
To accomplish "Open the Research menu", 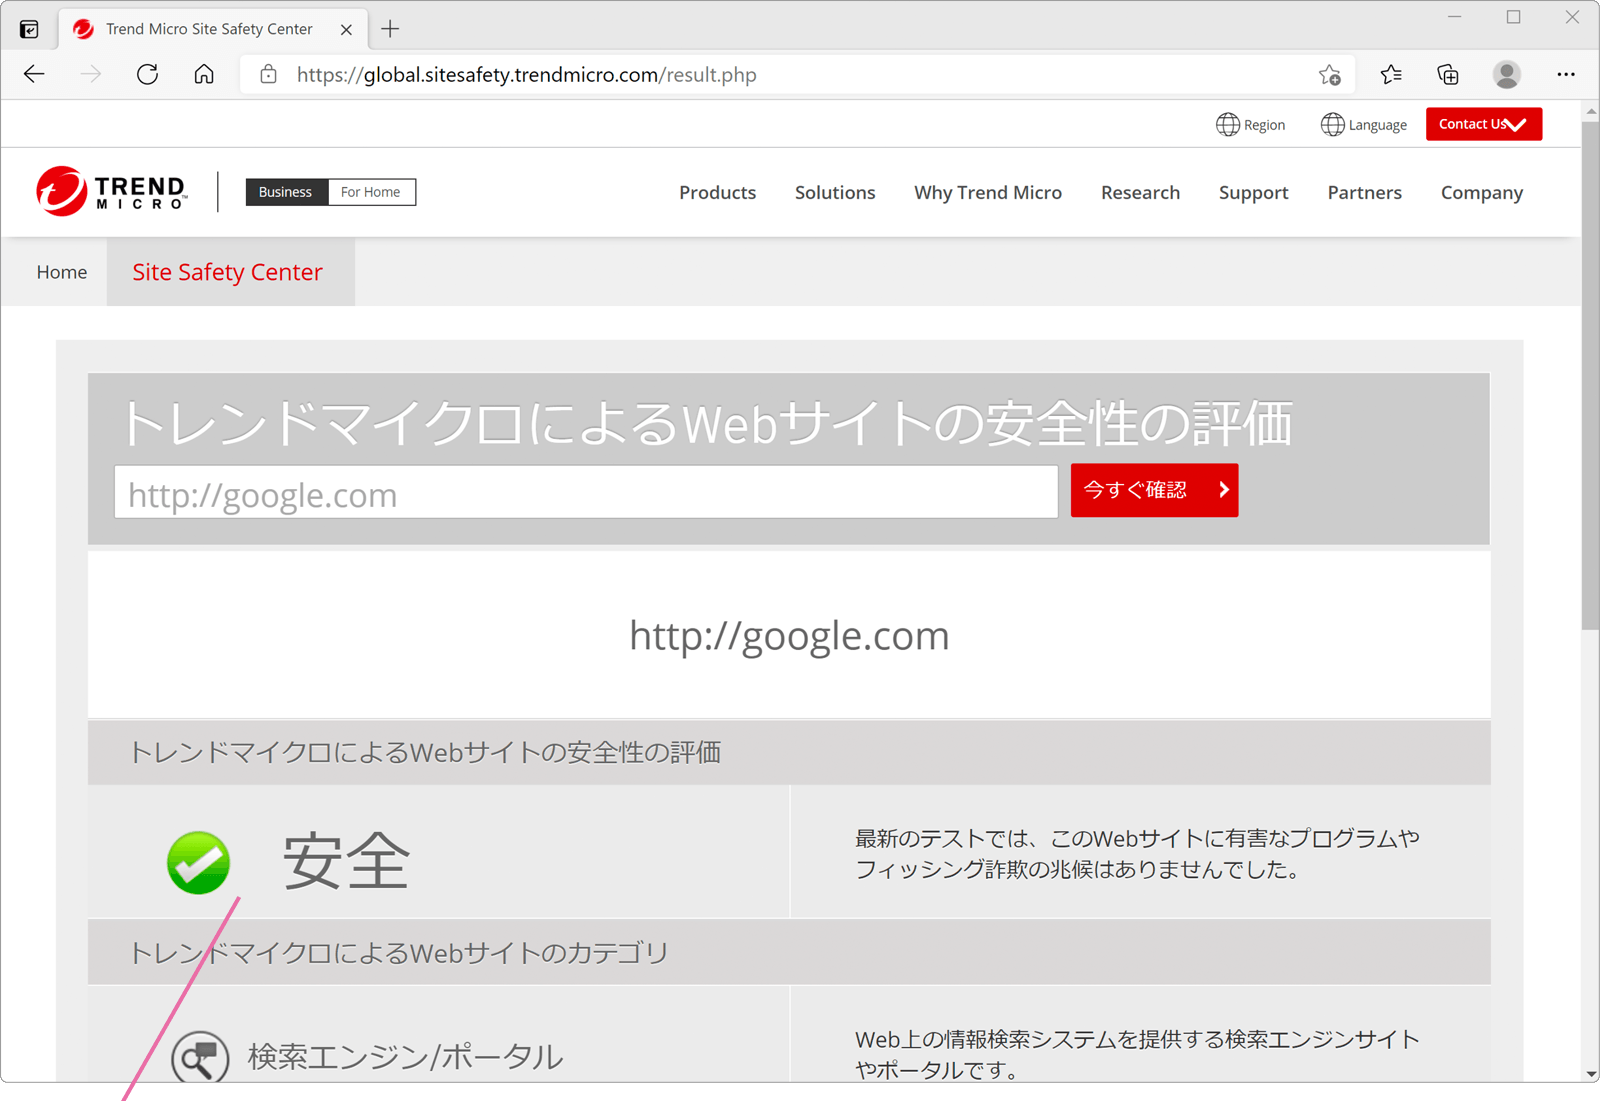I will click(x=1141, y=193).
